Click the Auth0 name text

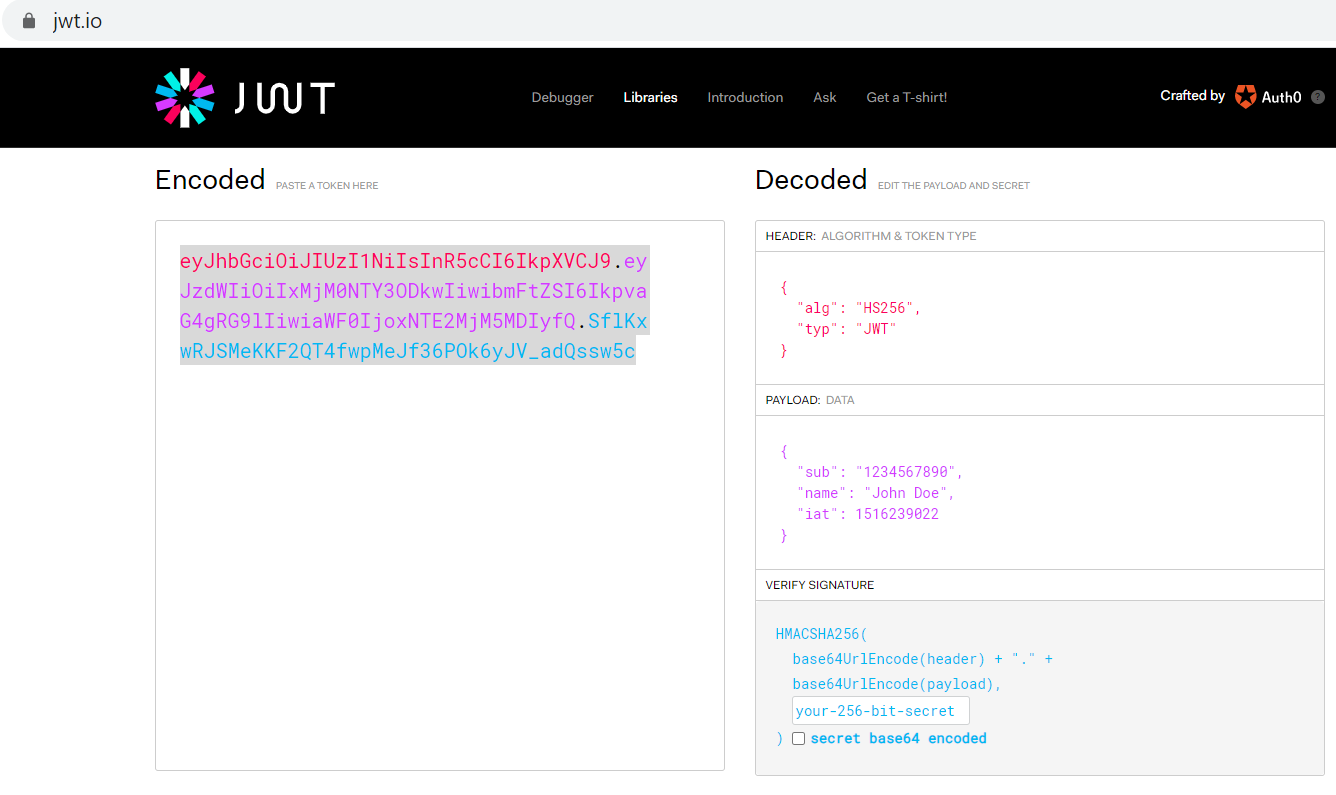[1281, 97]
